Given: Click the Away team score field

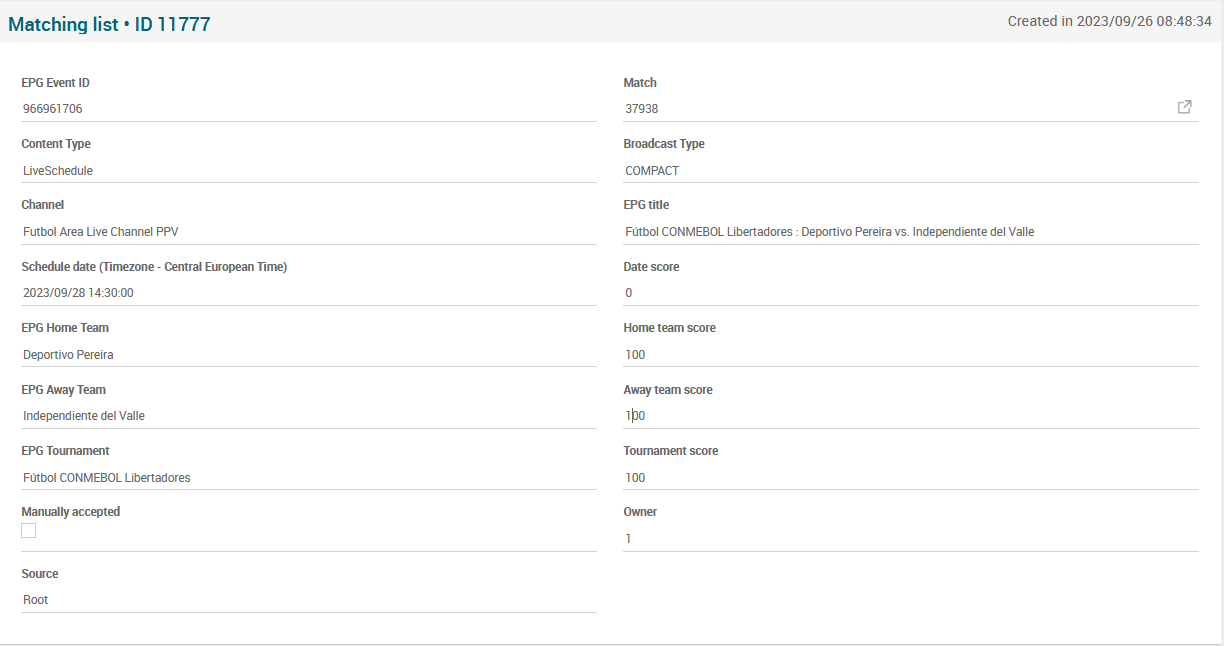Looking at the screenshot, I should pyautogui.click(x=910, y=416).
